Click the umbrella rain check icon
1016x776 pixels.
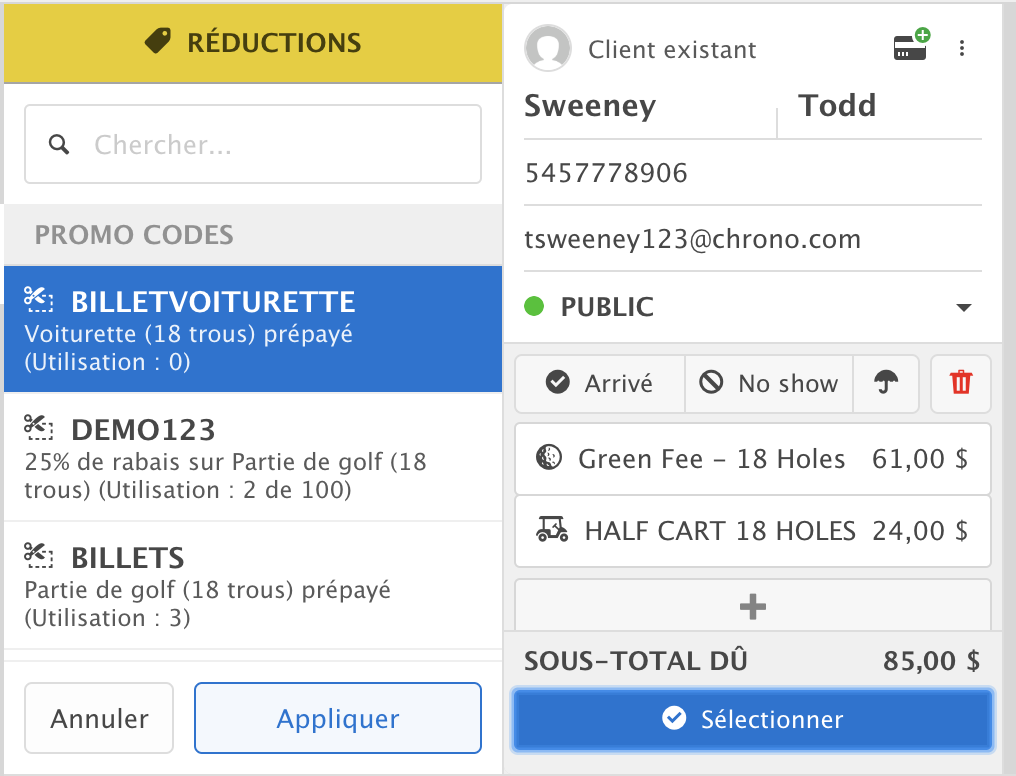click(x=886, y=383)
